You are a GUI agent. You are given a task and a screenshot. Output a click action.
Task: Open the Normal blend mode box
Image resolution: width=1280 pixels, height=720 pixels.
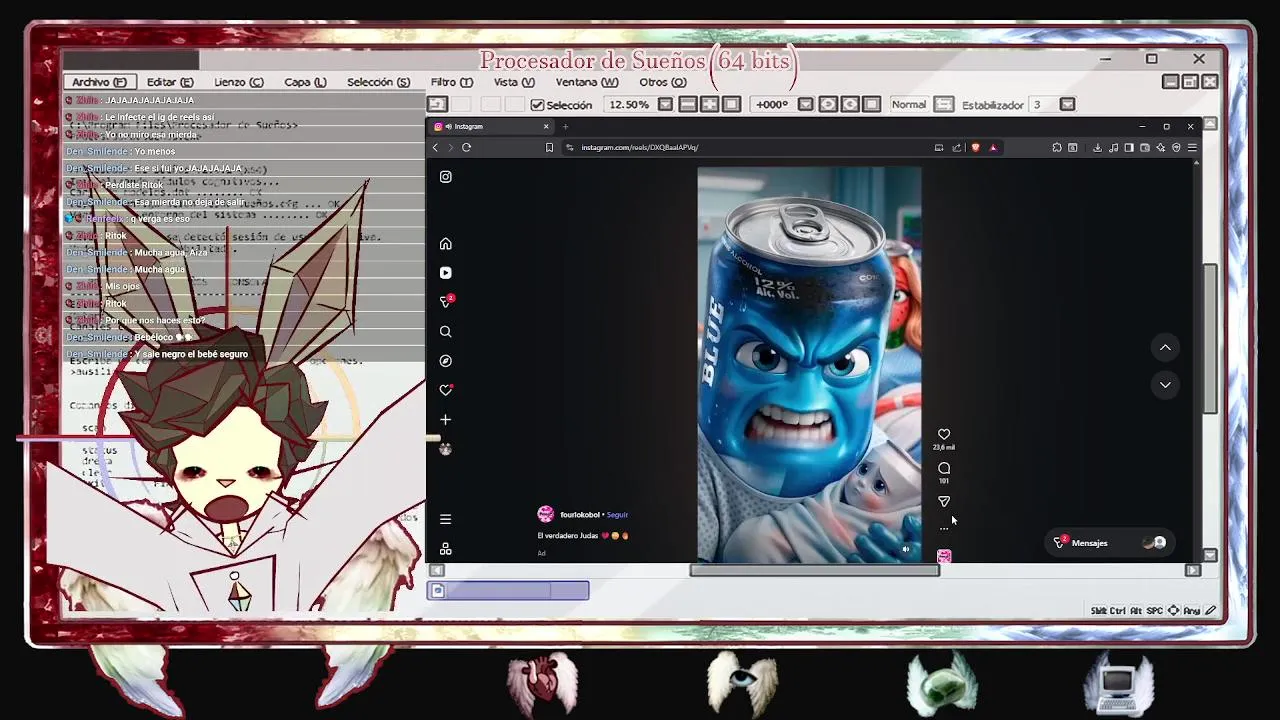pos(909,104)
